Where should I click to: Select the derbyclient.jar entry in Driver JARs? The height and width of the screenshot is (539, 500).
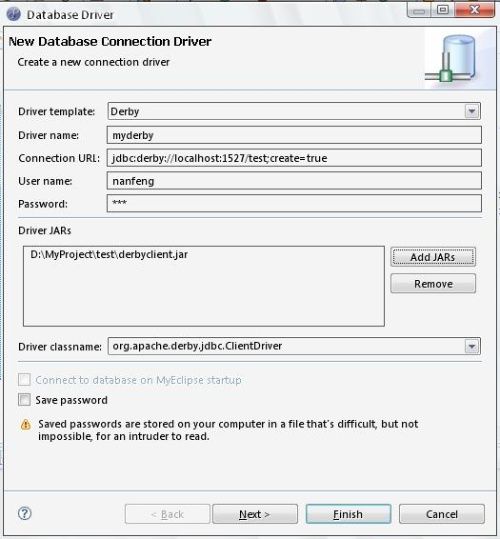click(x=109, y=254)
